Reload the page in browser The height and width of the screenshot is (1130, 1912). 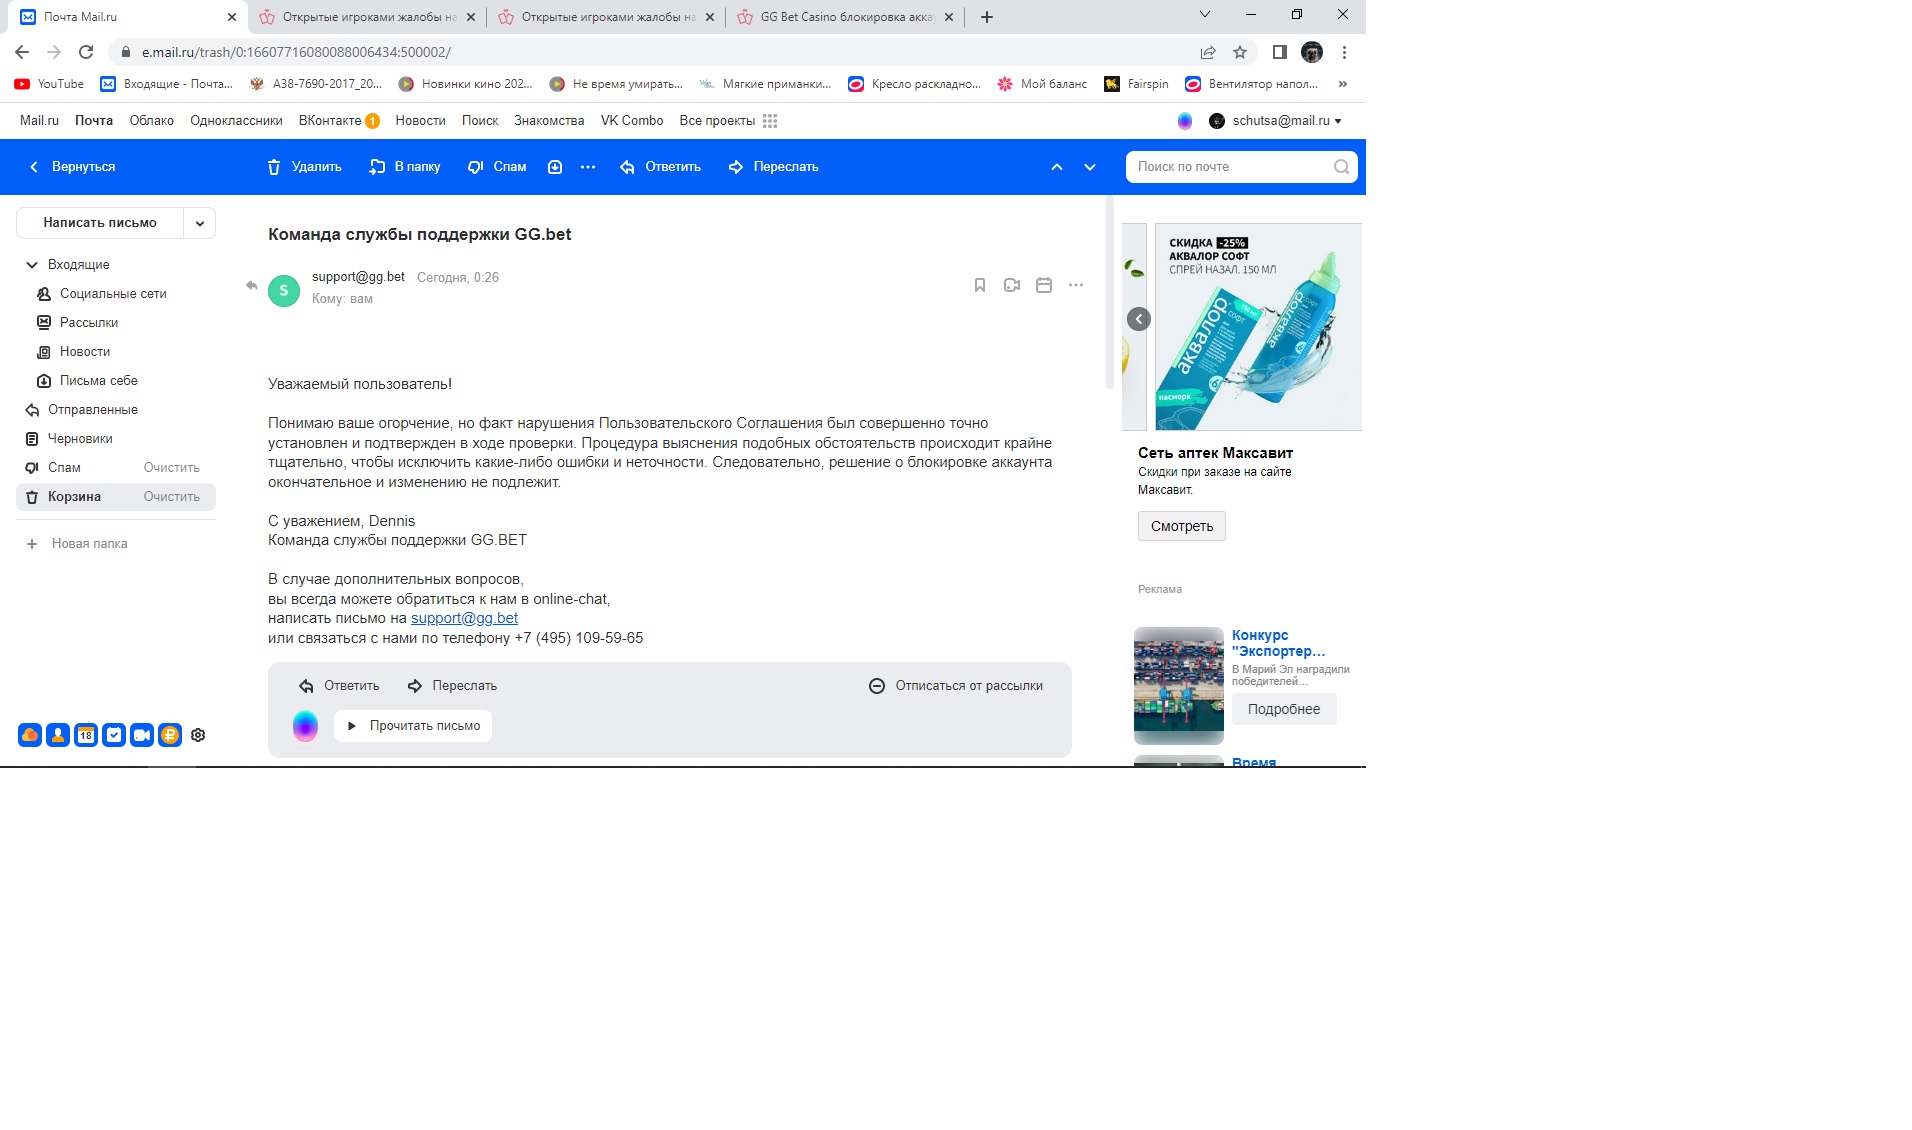coord(86,52)
